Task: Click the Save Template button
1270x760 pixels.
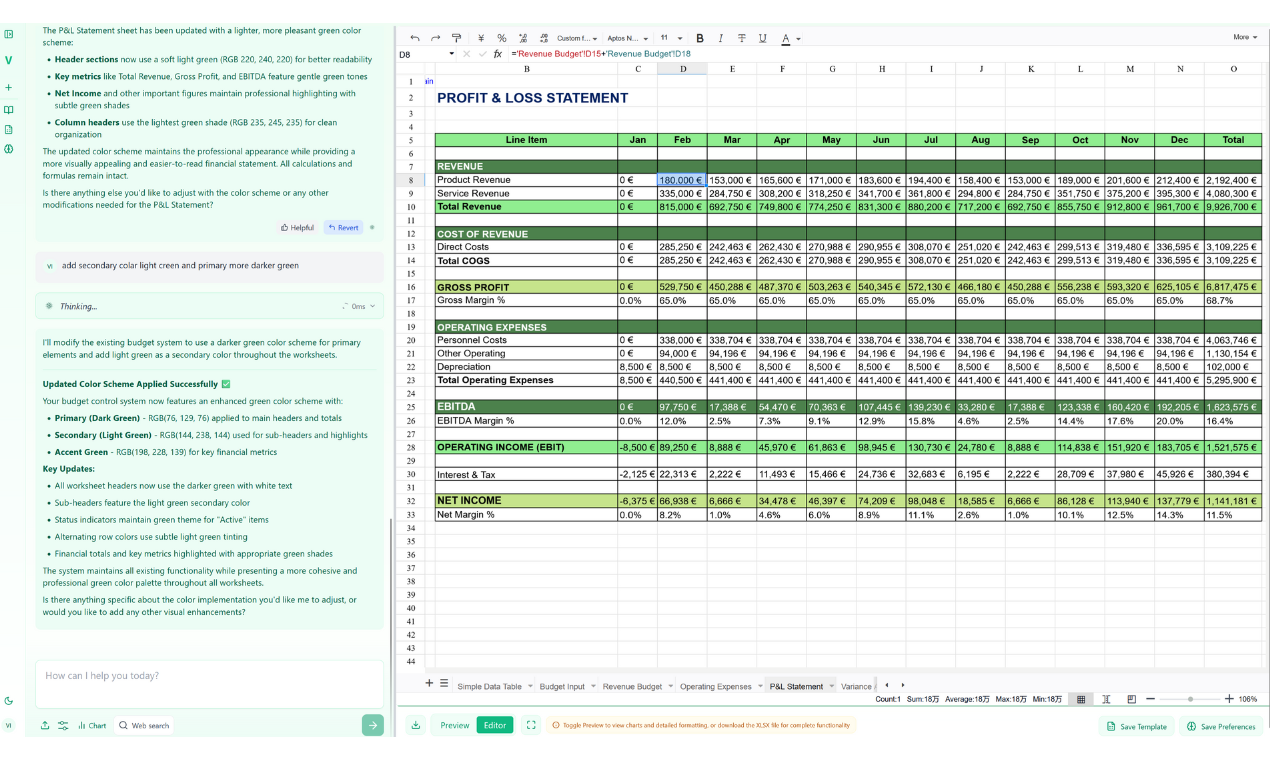Action: pos(1136,726)
